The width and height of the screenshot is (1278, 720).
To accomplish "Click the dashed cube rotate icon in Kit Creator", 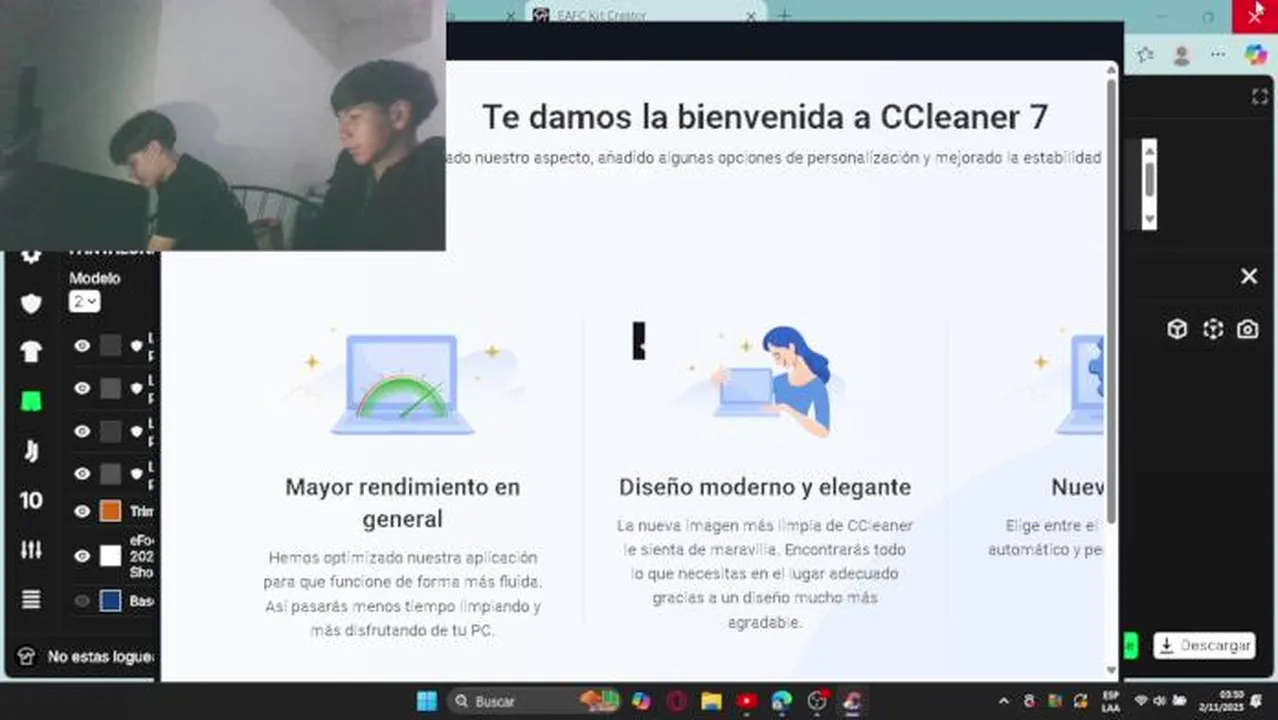I will 1213,329.
